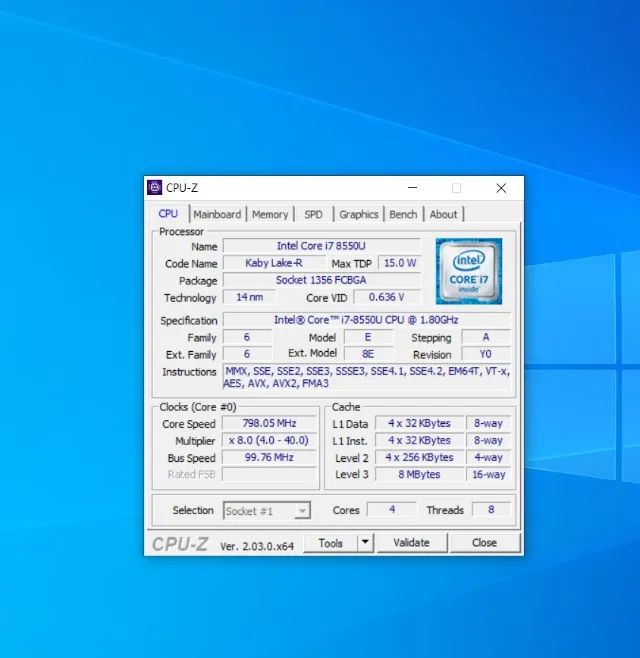
Task: Click the Close button at bottom
Action: click(485, 543)
